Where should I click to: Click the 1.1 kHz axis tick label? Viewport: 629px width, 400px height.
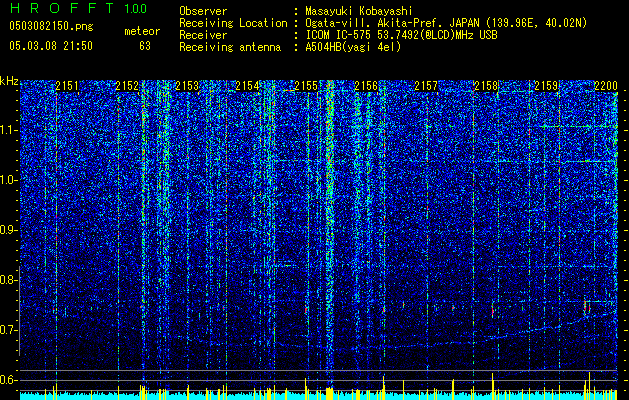point(9,130)
